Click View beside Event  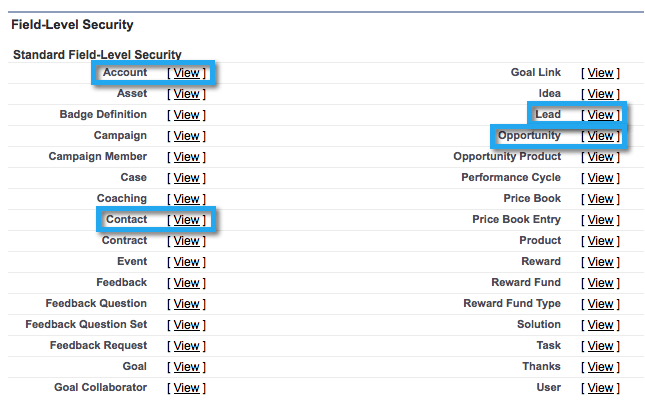pos(186,262)
